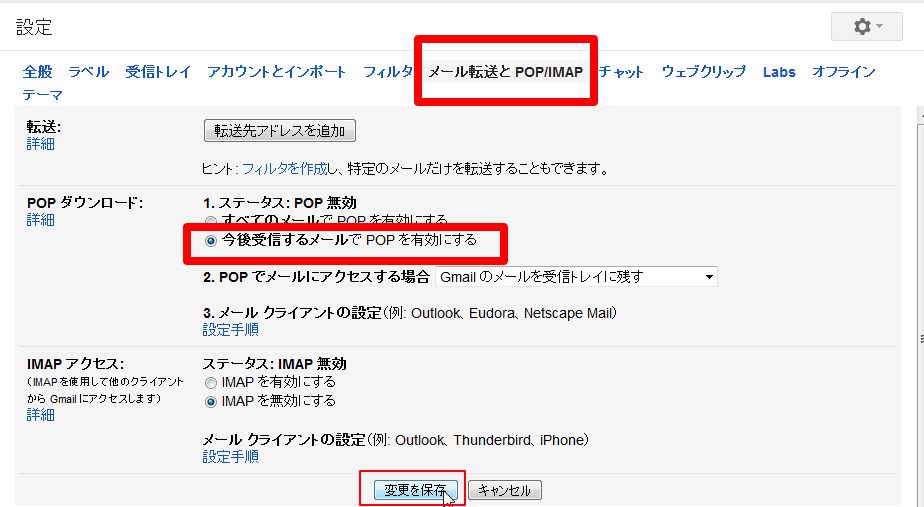
Task: Switch to the 全般 tab
Action: [x=37, y=72]
